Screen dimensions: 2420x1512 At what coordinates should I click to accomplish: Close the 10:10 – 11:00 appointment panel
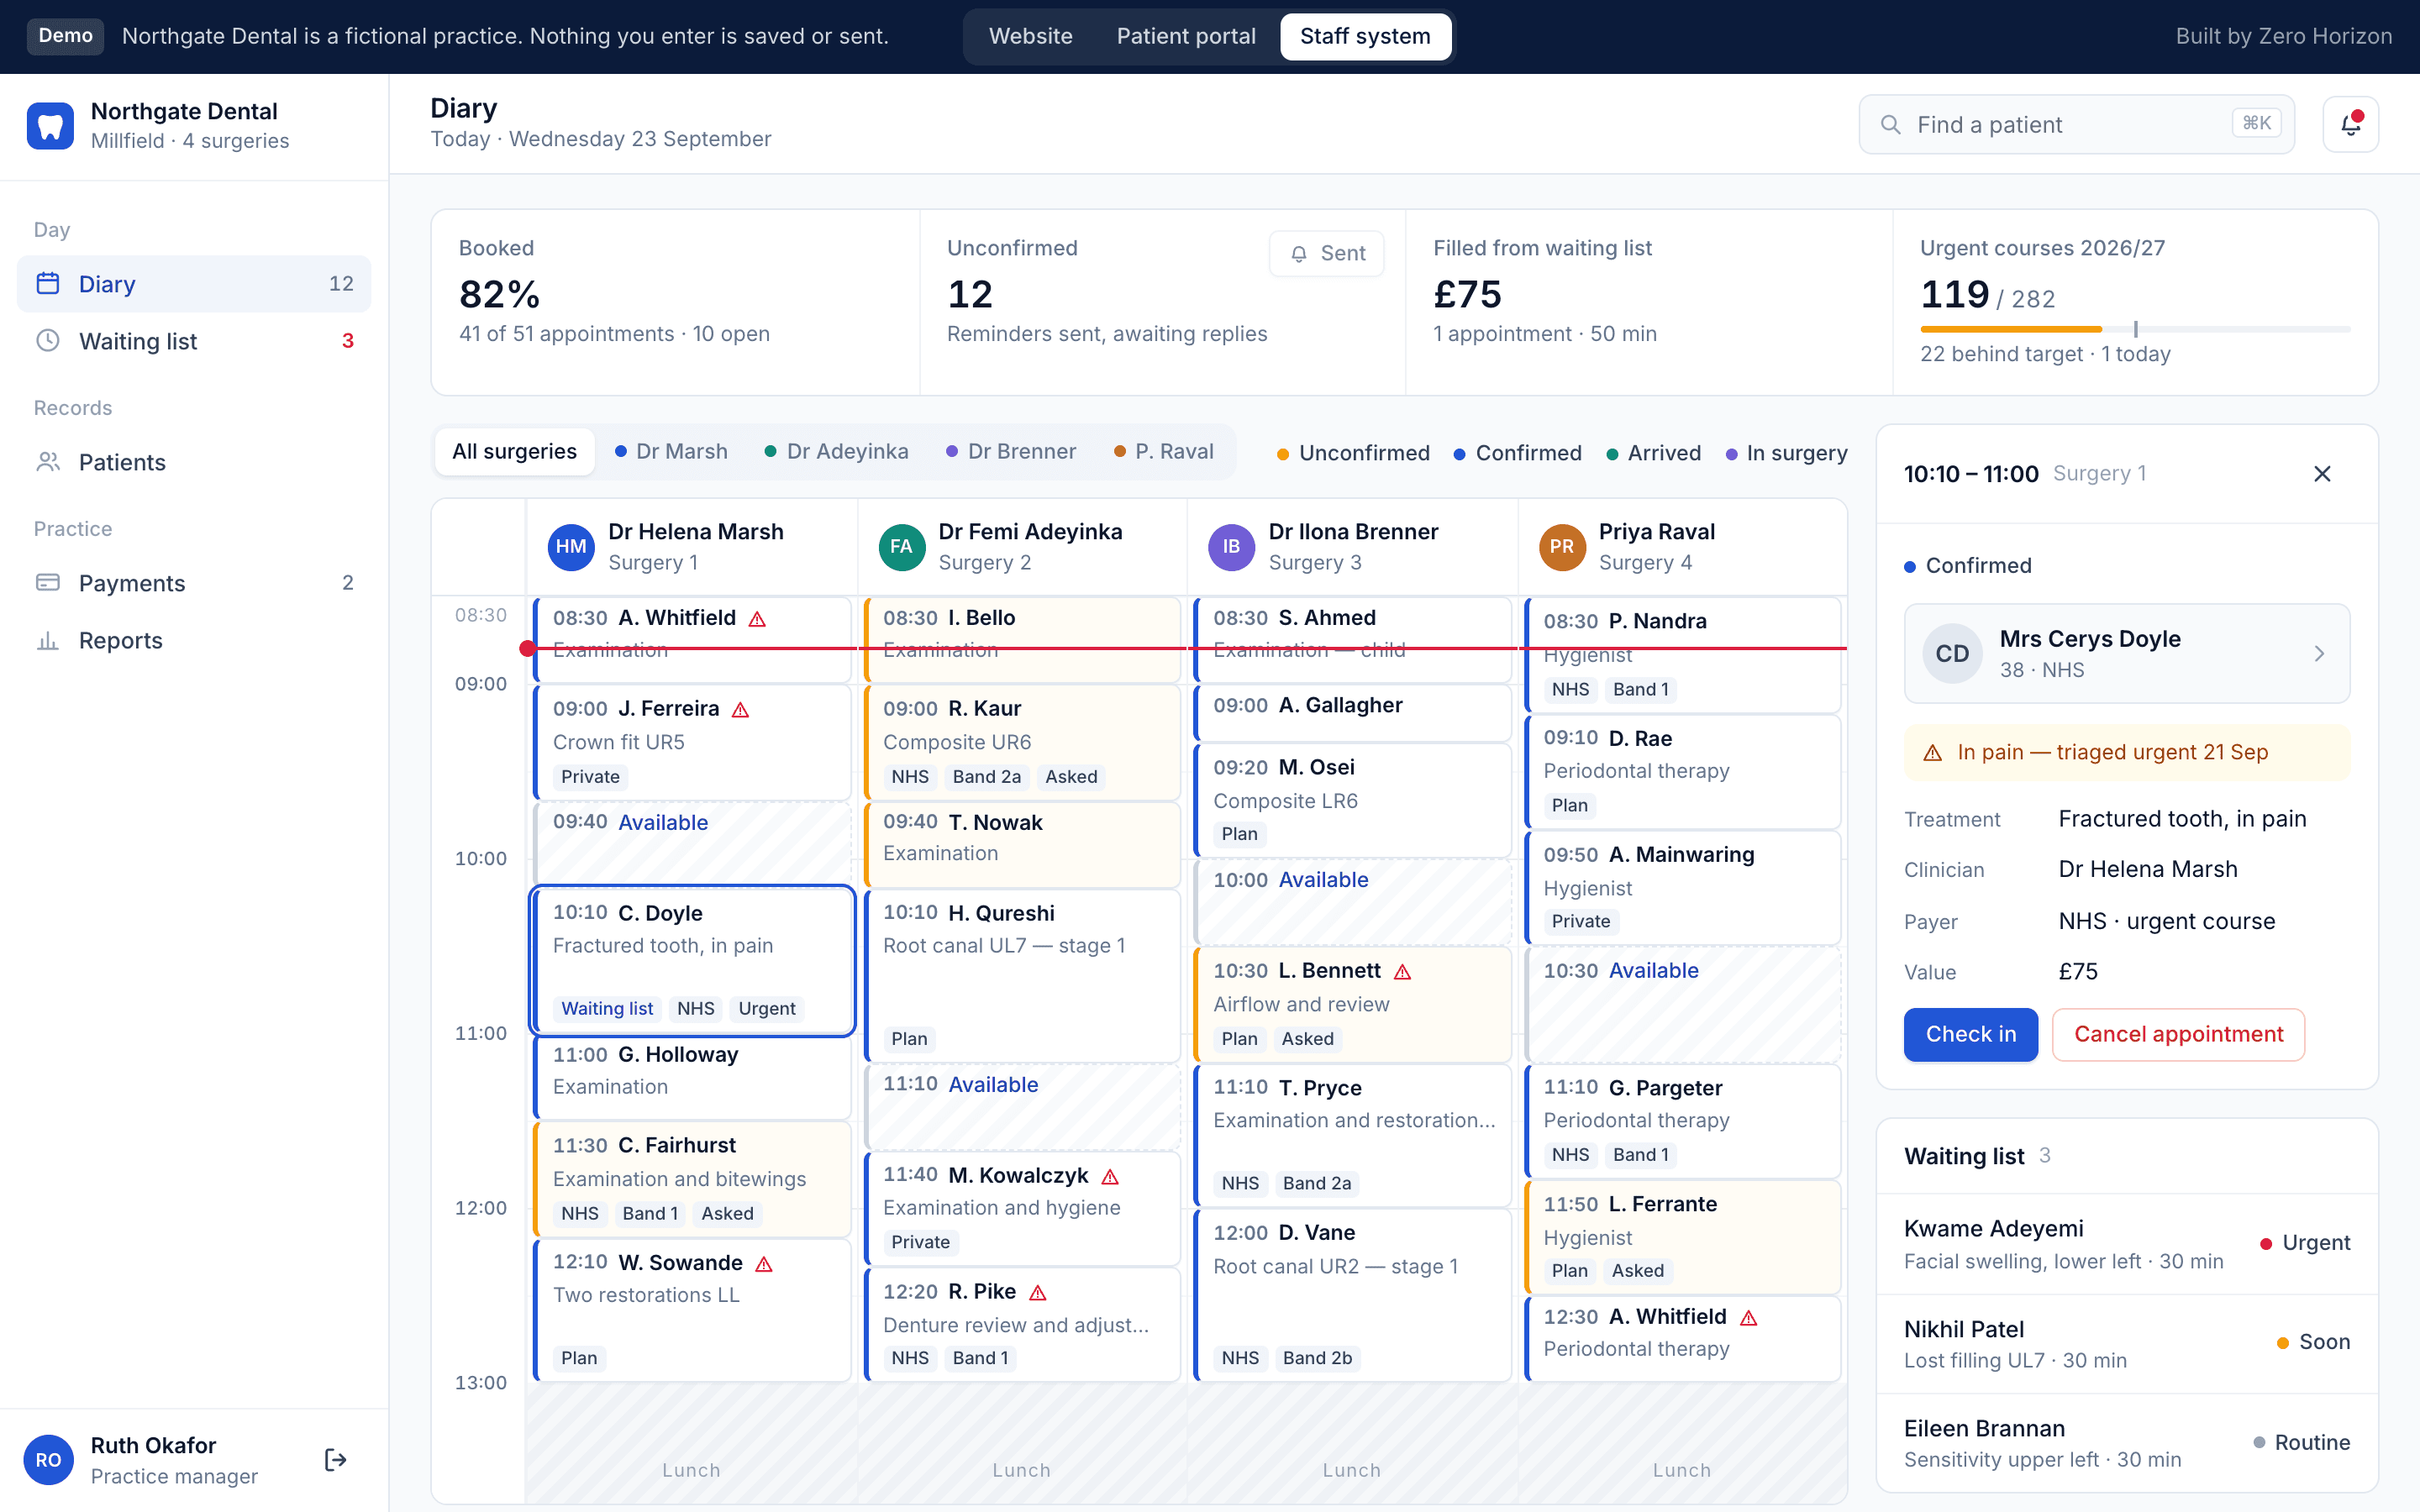[x=2322, y=474]
